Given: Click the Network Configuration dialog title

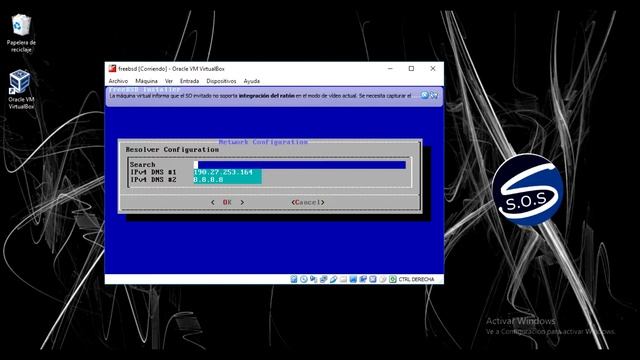Looking at the screenshot, I should pyautogui.click(x=263, y=142).
